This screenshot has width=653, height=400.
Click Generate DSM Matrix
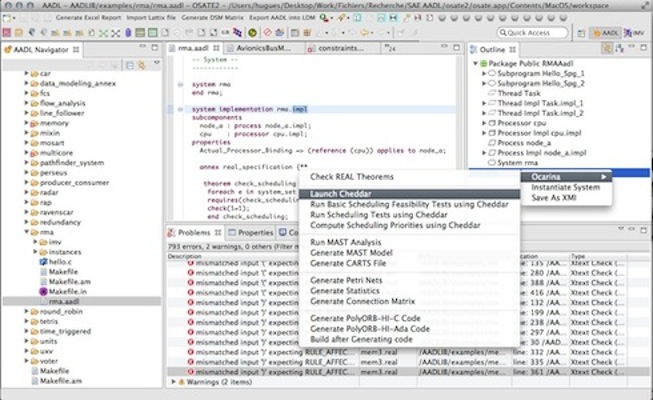click(212, 18)
